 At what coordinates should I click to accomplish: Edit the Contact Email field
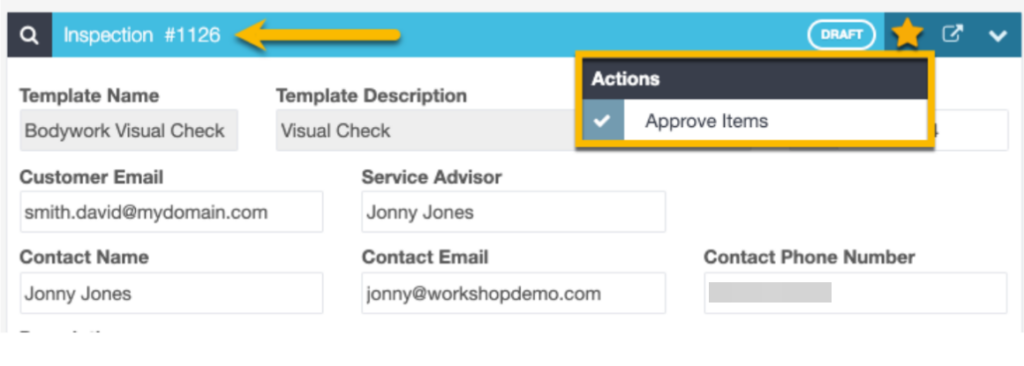point(513,293)
